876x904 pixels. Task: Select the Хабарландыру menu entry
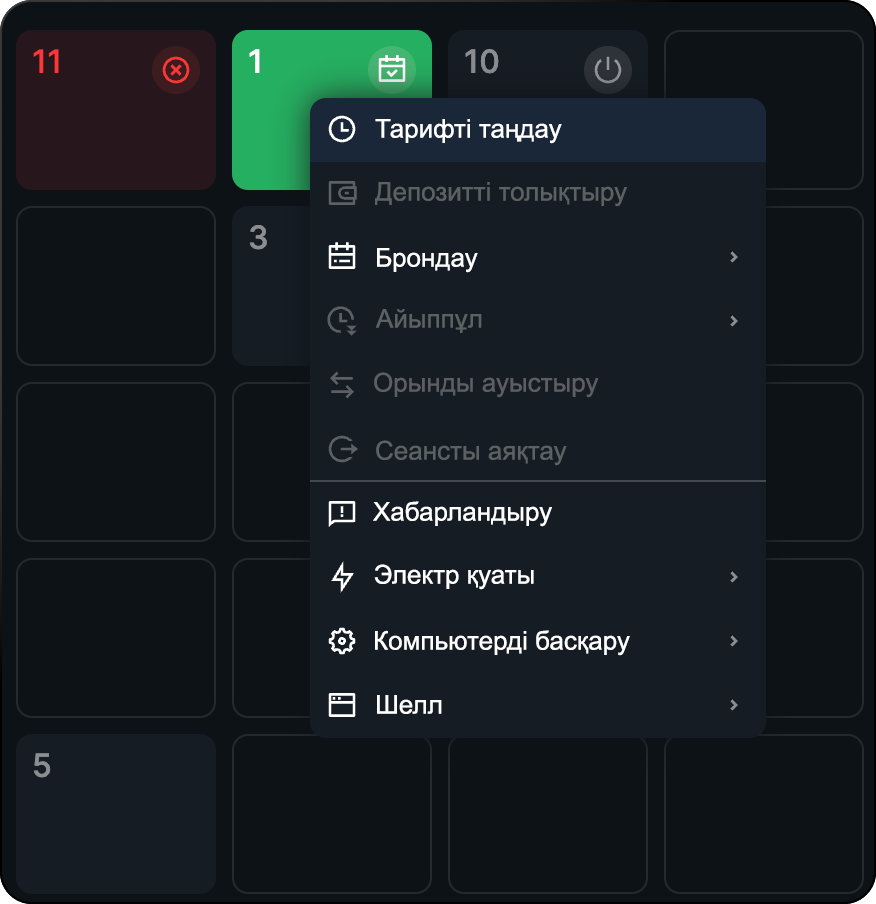(x=538, y=513)
